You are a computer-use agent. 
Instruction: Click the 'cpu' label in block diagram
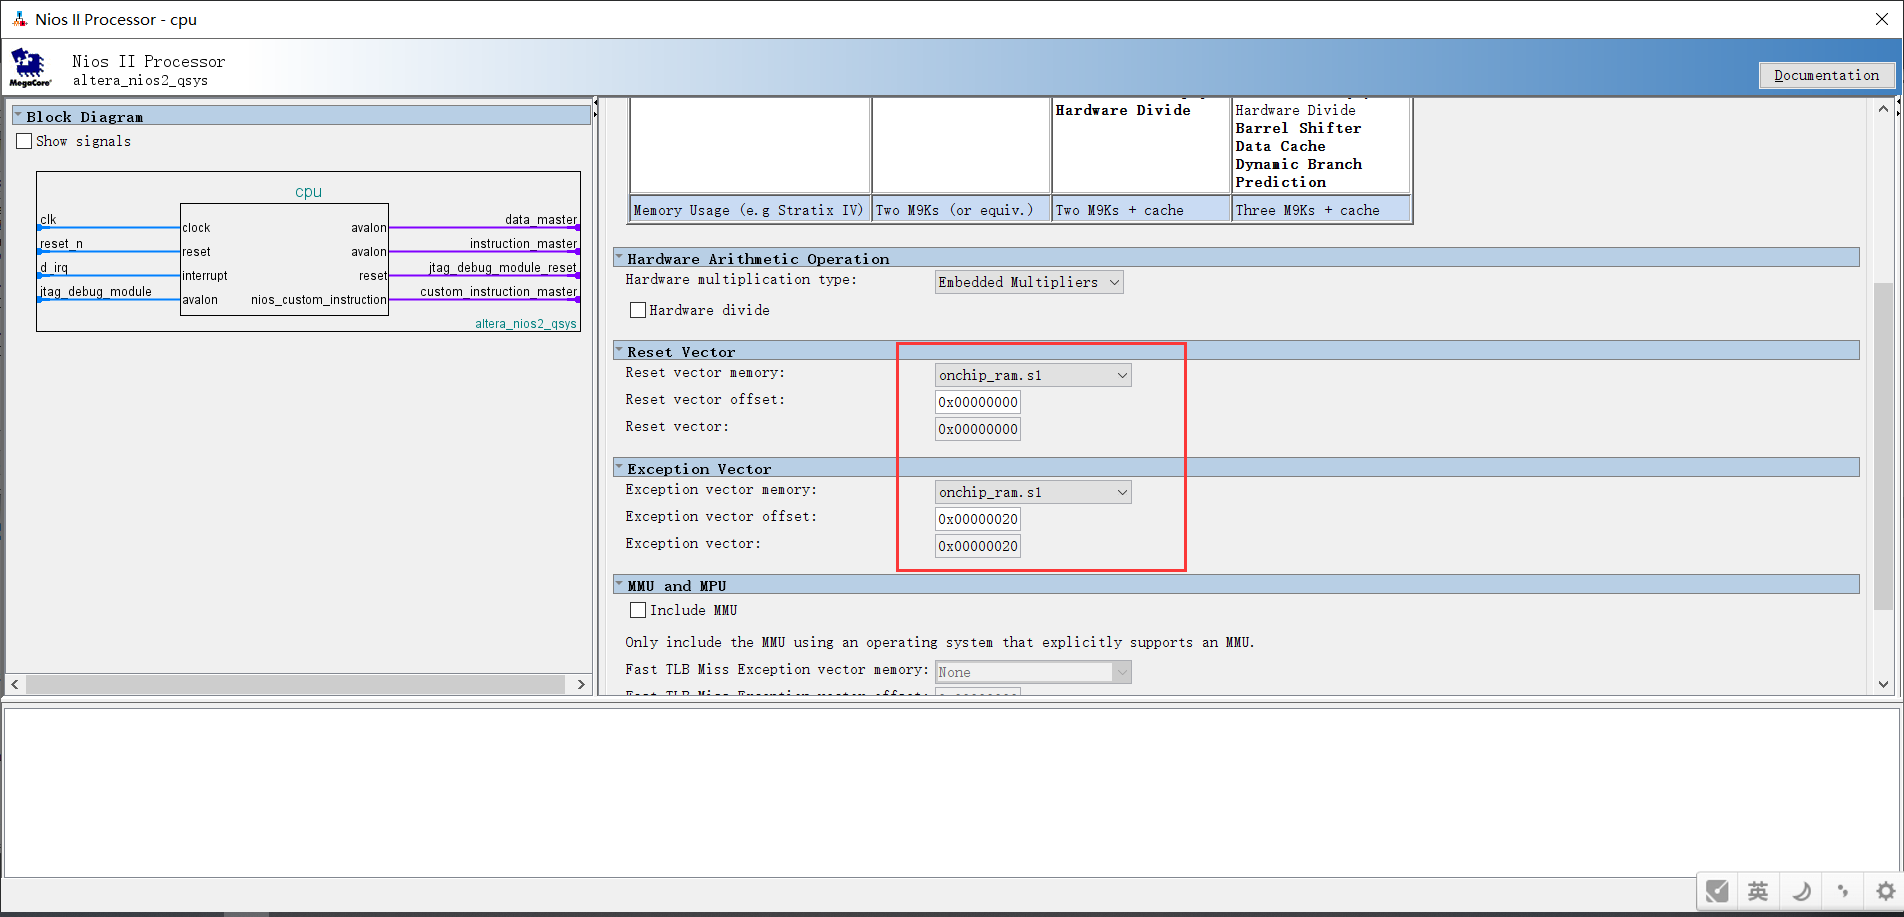tap(308, 192)
